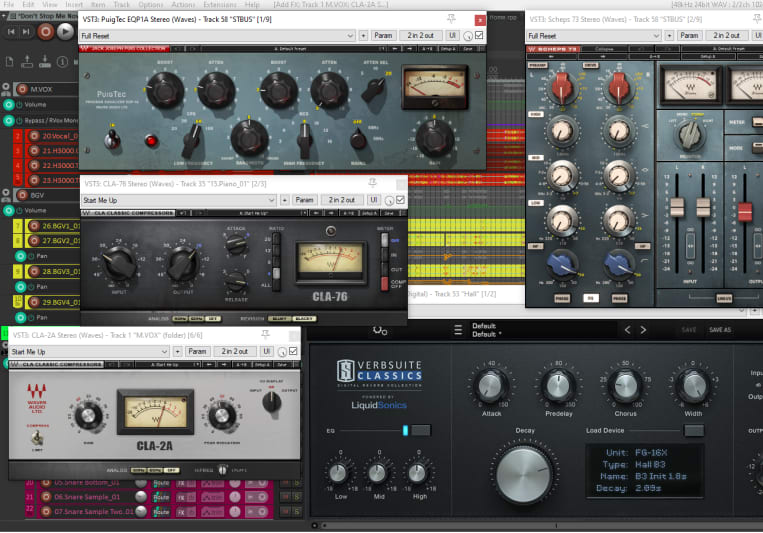Toggle the PuigTec EQP1A bypass checkbox
Screen dimensions: 763x533
[x=479, y=36]
